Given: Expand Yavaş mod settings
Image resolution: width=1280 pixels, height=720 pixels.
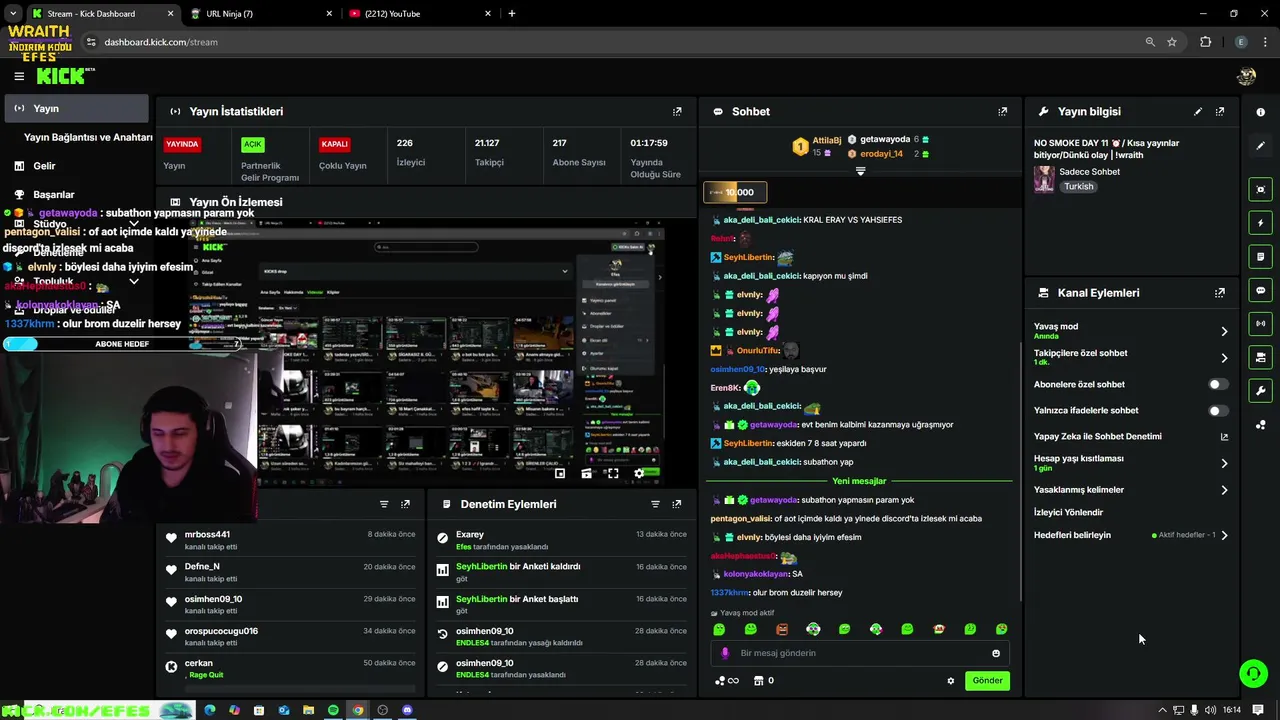Looking at the screenshot, I should tap(1224, 331).
